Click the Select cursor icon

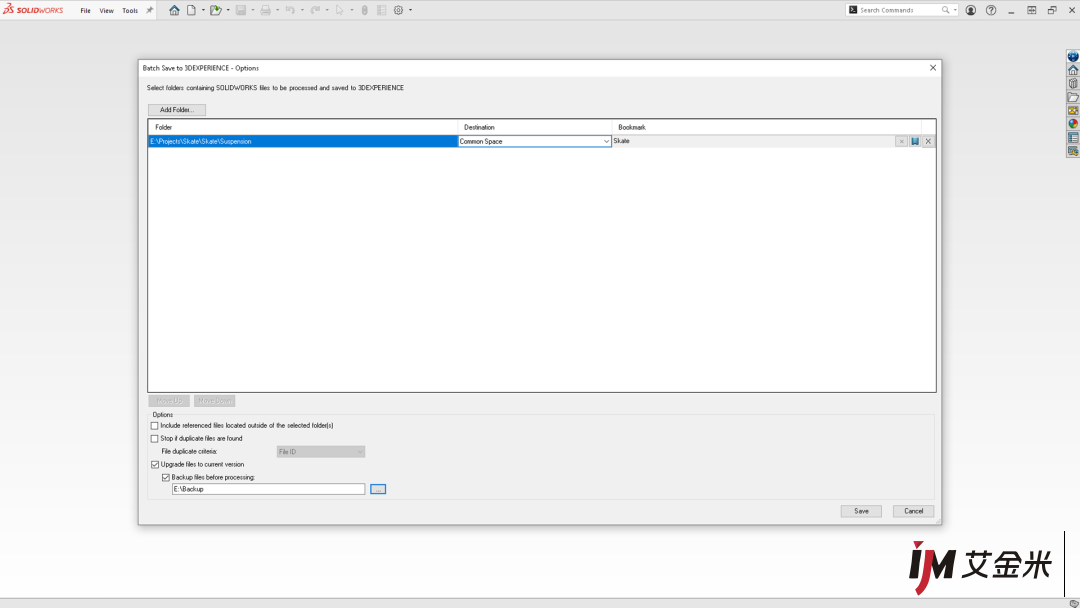coord(340,10)
